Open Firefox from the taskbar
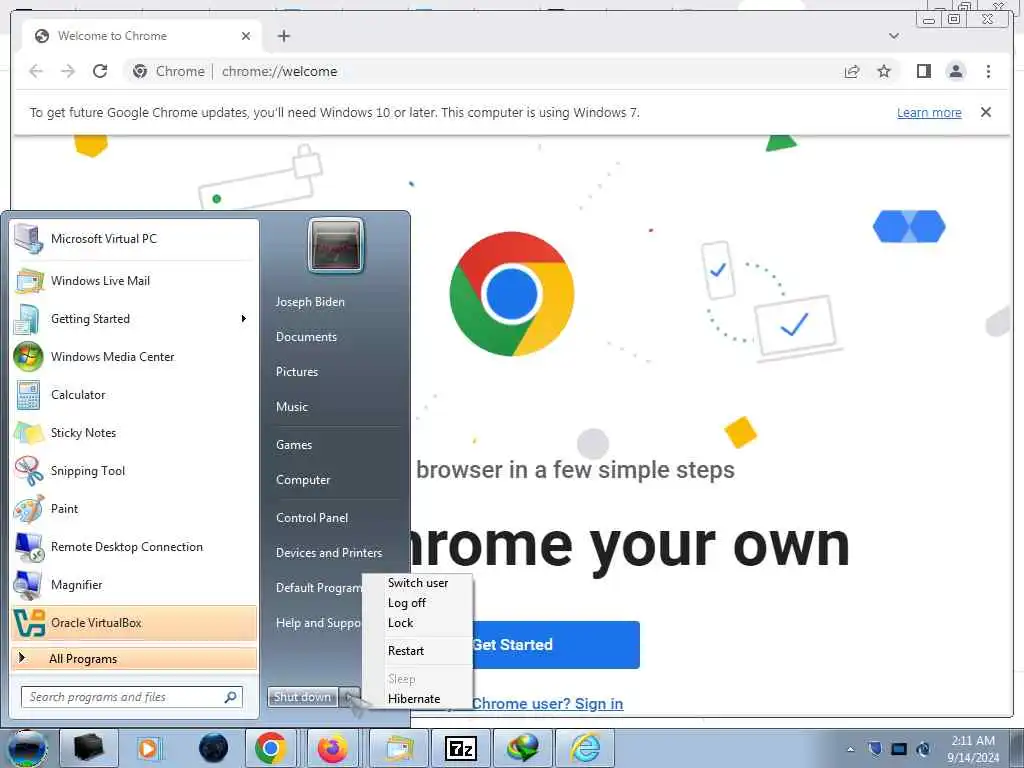 (x=333, y=748)
